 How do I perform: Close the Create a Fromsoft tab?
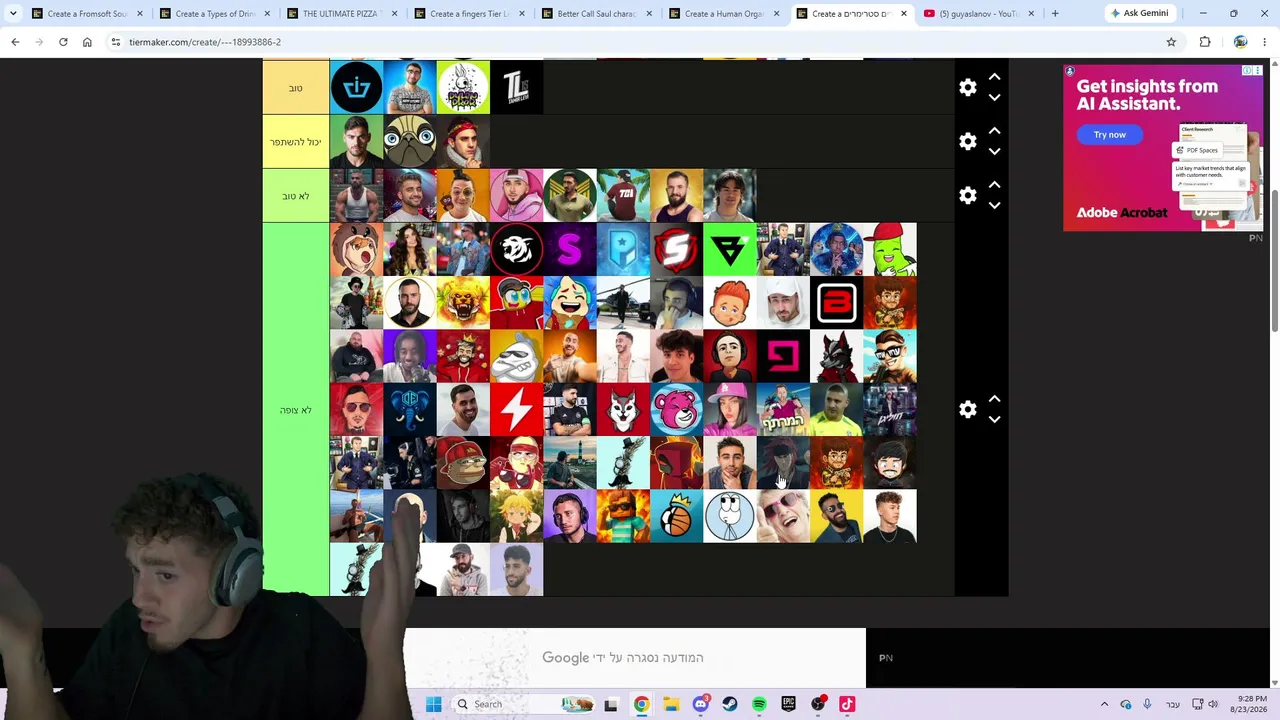click(x=140, y=14)
